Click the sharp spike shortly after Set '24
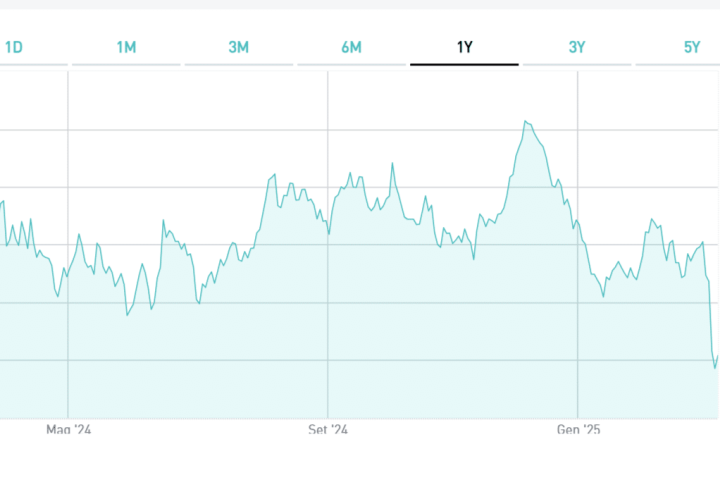The height and width of the screenshot is (480, 720). (392, 163)
